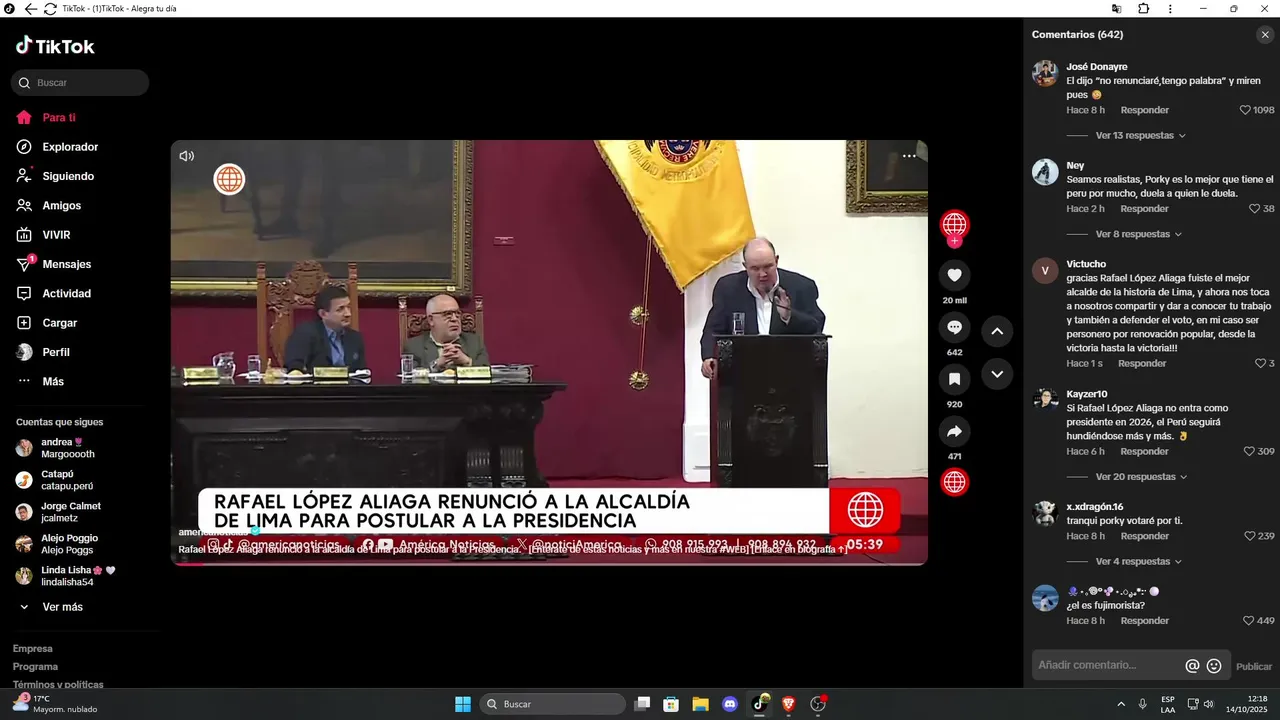Open Catapú followed account
The width and height of the screenshot is (1280, 720).
[x=54, y=480]
